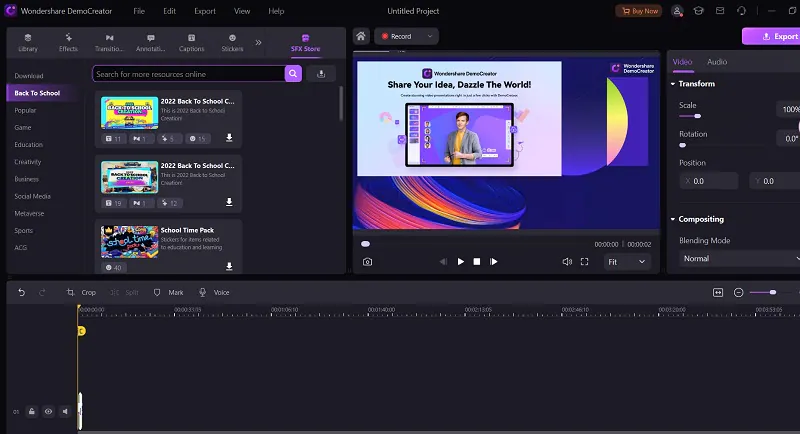The height and width of the screenshot is (434, 800).
Task: Collapse the Transform section
Action: [673, 84]
